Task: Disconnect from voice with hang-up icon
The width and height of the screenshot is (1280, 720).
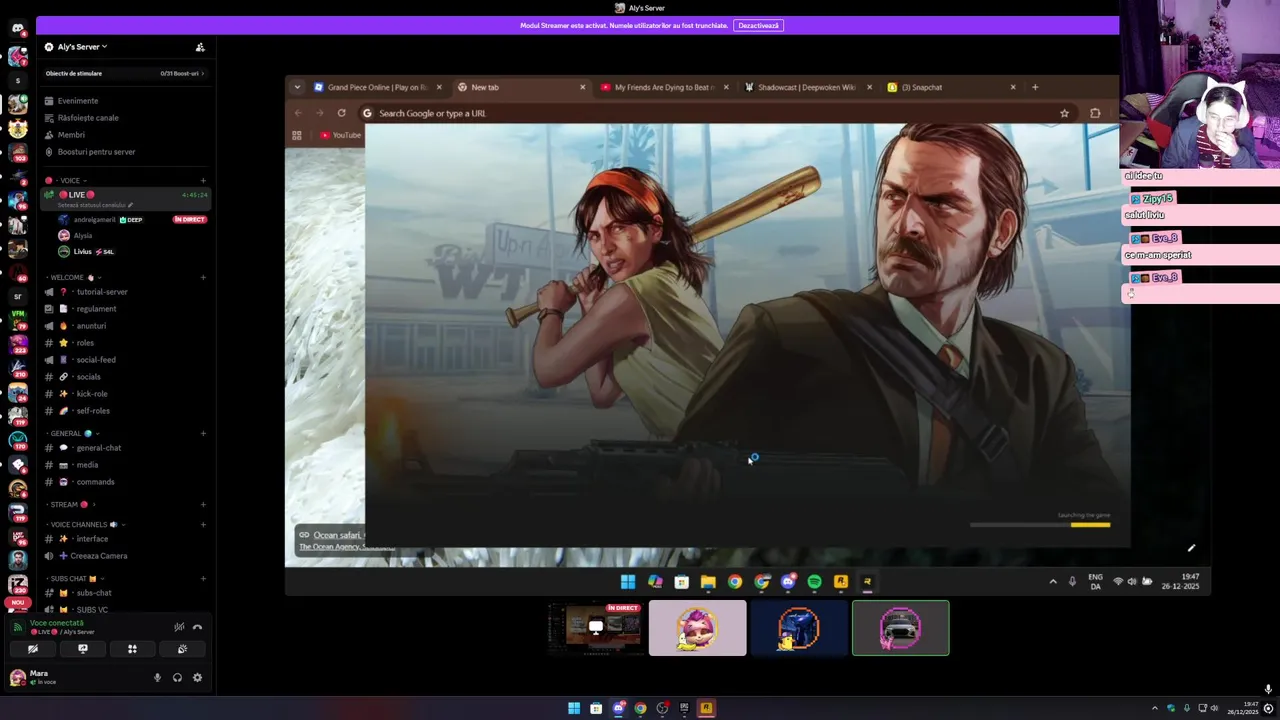Action: click(x=197, y=627)
